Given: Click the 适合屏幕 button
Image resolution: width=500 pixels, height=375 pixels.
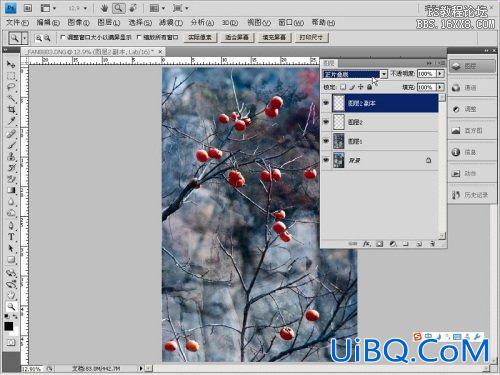Looking at the screenshot, I should (x=237, y=37).
